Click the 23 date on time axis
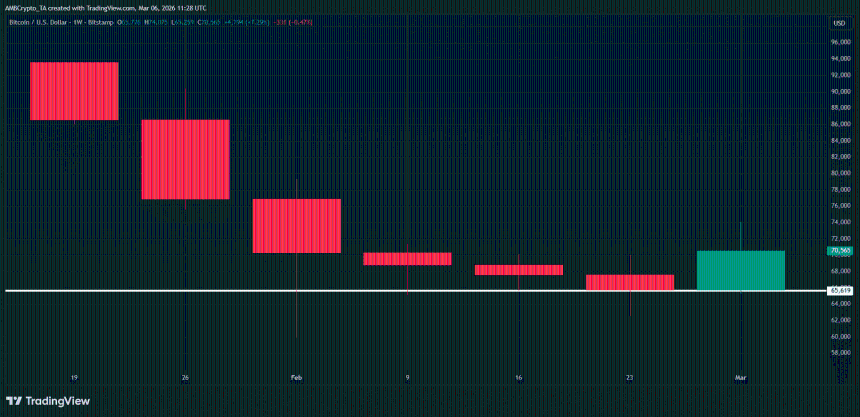860x417 pixels. (629, 377)
